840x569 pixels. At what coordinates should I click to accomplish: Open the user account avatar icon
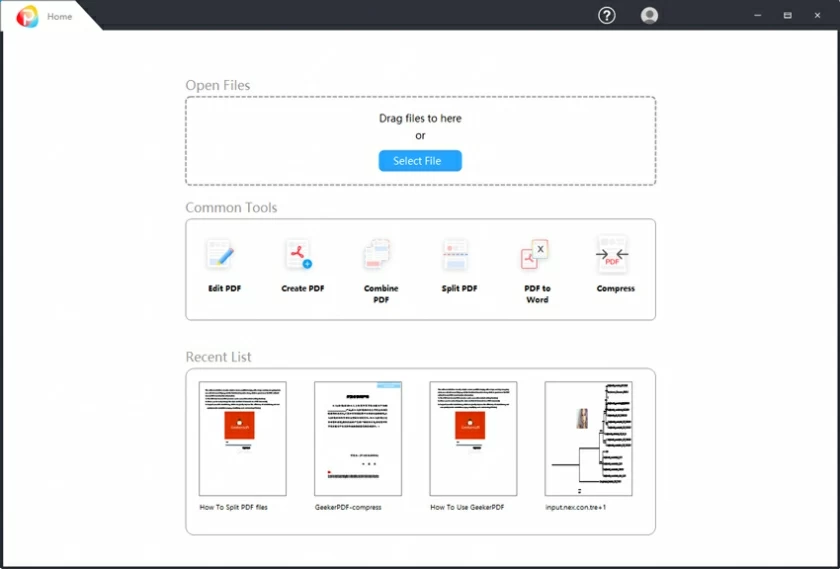[x=649, y=16]
